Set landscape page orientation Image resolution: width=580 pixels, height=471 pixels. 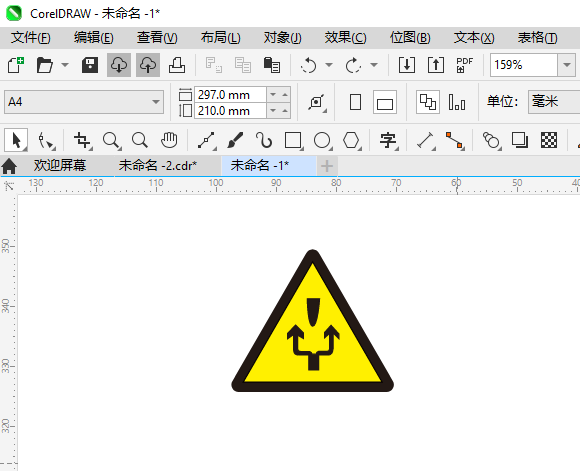[x=385, y=102]
